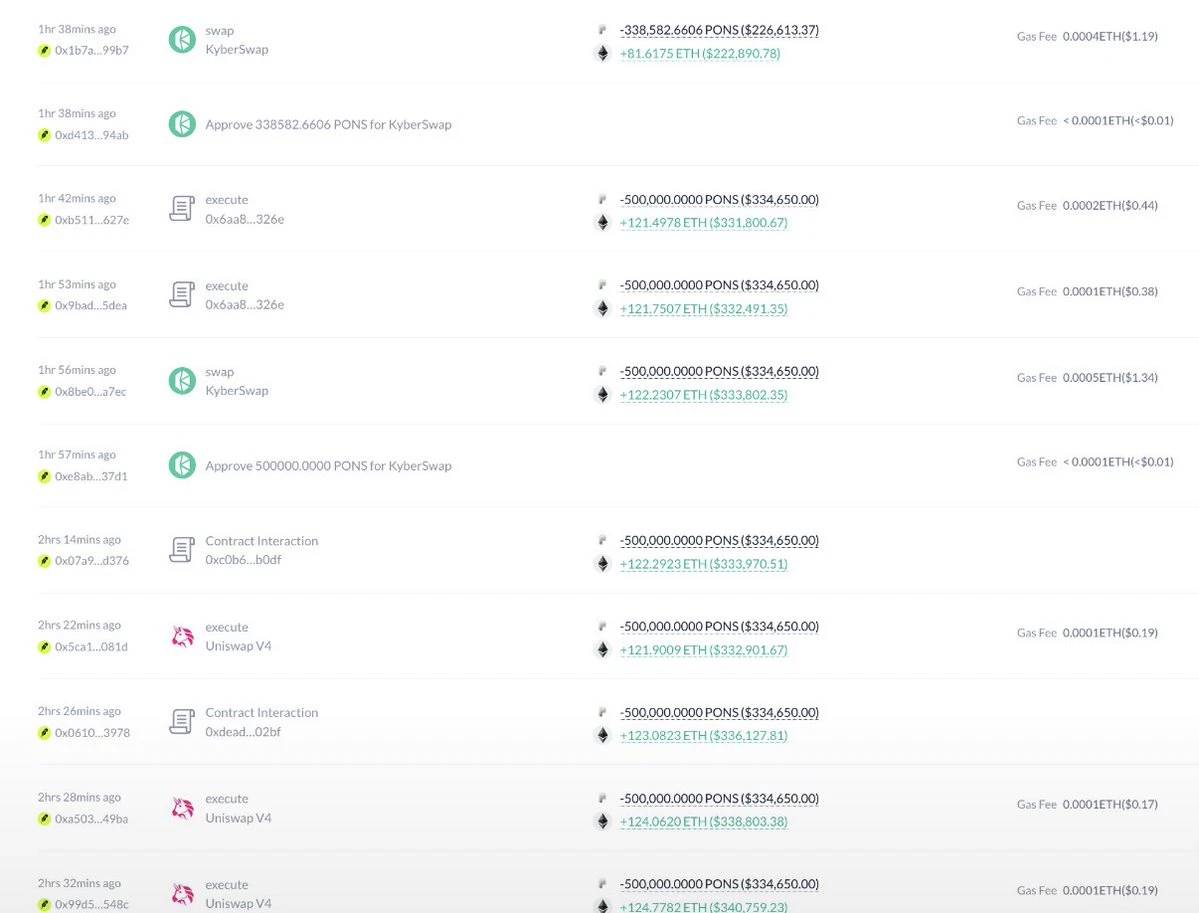Open transaction hash 0x07a9...d376
This screenshot has height=913, width=1199.
click(92, 561)
